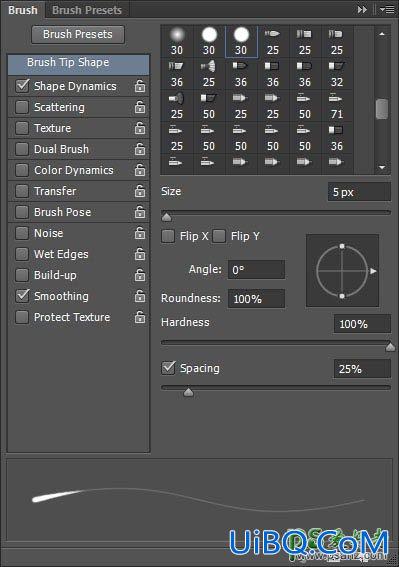Image resolution: width=399 pixels, height=567 pixels.
Task: Enable the Texture checkbox
Action: click(x=22, y=128)
